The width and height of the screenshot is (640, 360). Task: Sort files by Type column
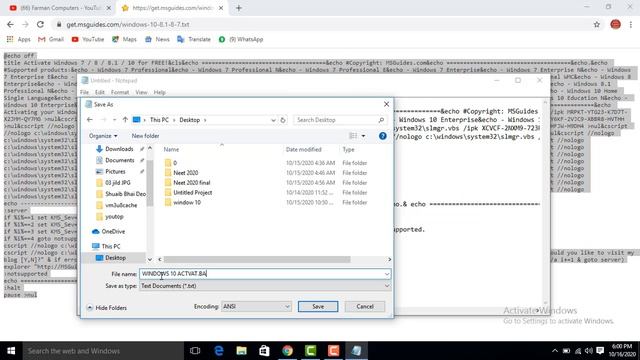coord(348,149)
